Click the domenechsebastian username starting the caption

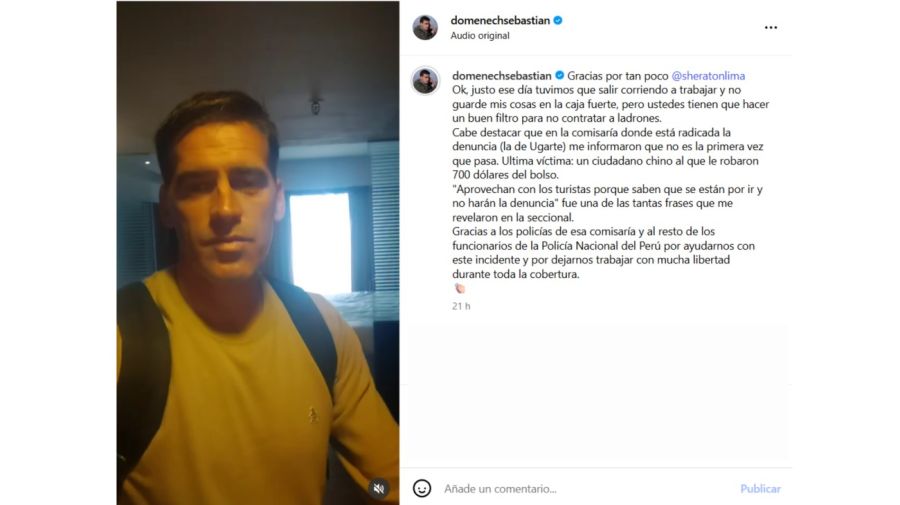(502, 76)
